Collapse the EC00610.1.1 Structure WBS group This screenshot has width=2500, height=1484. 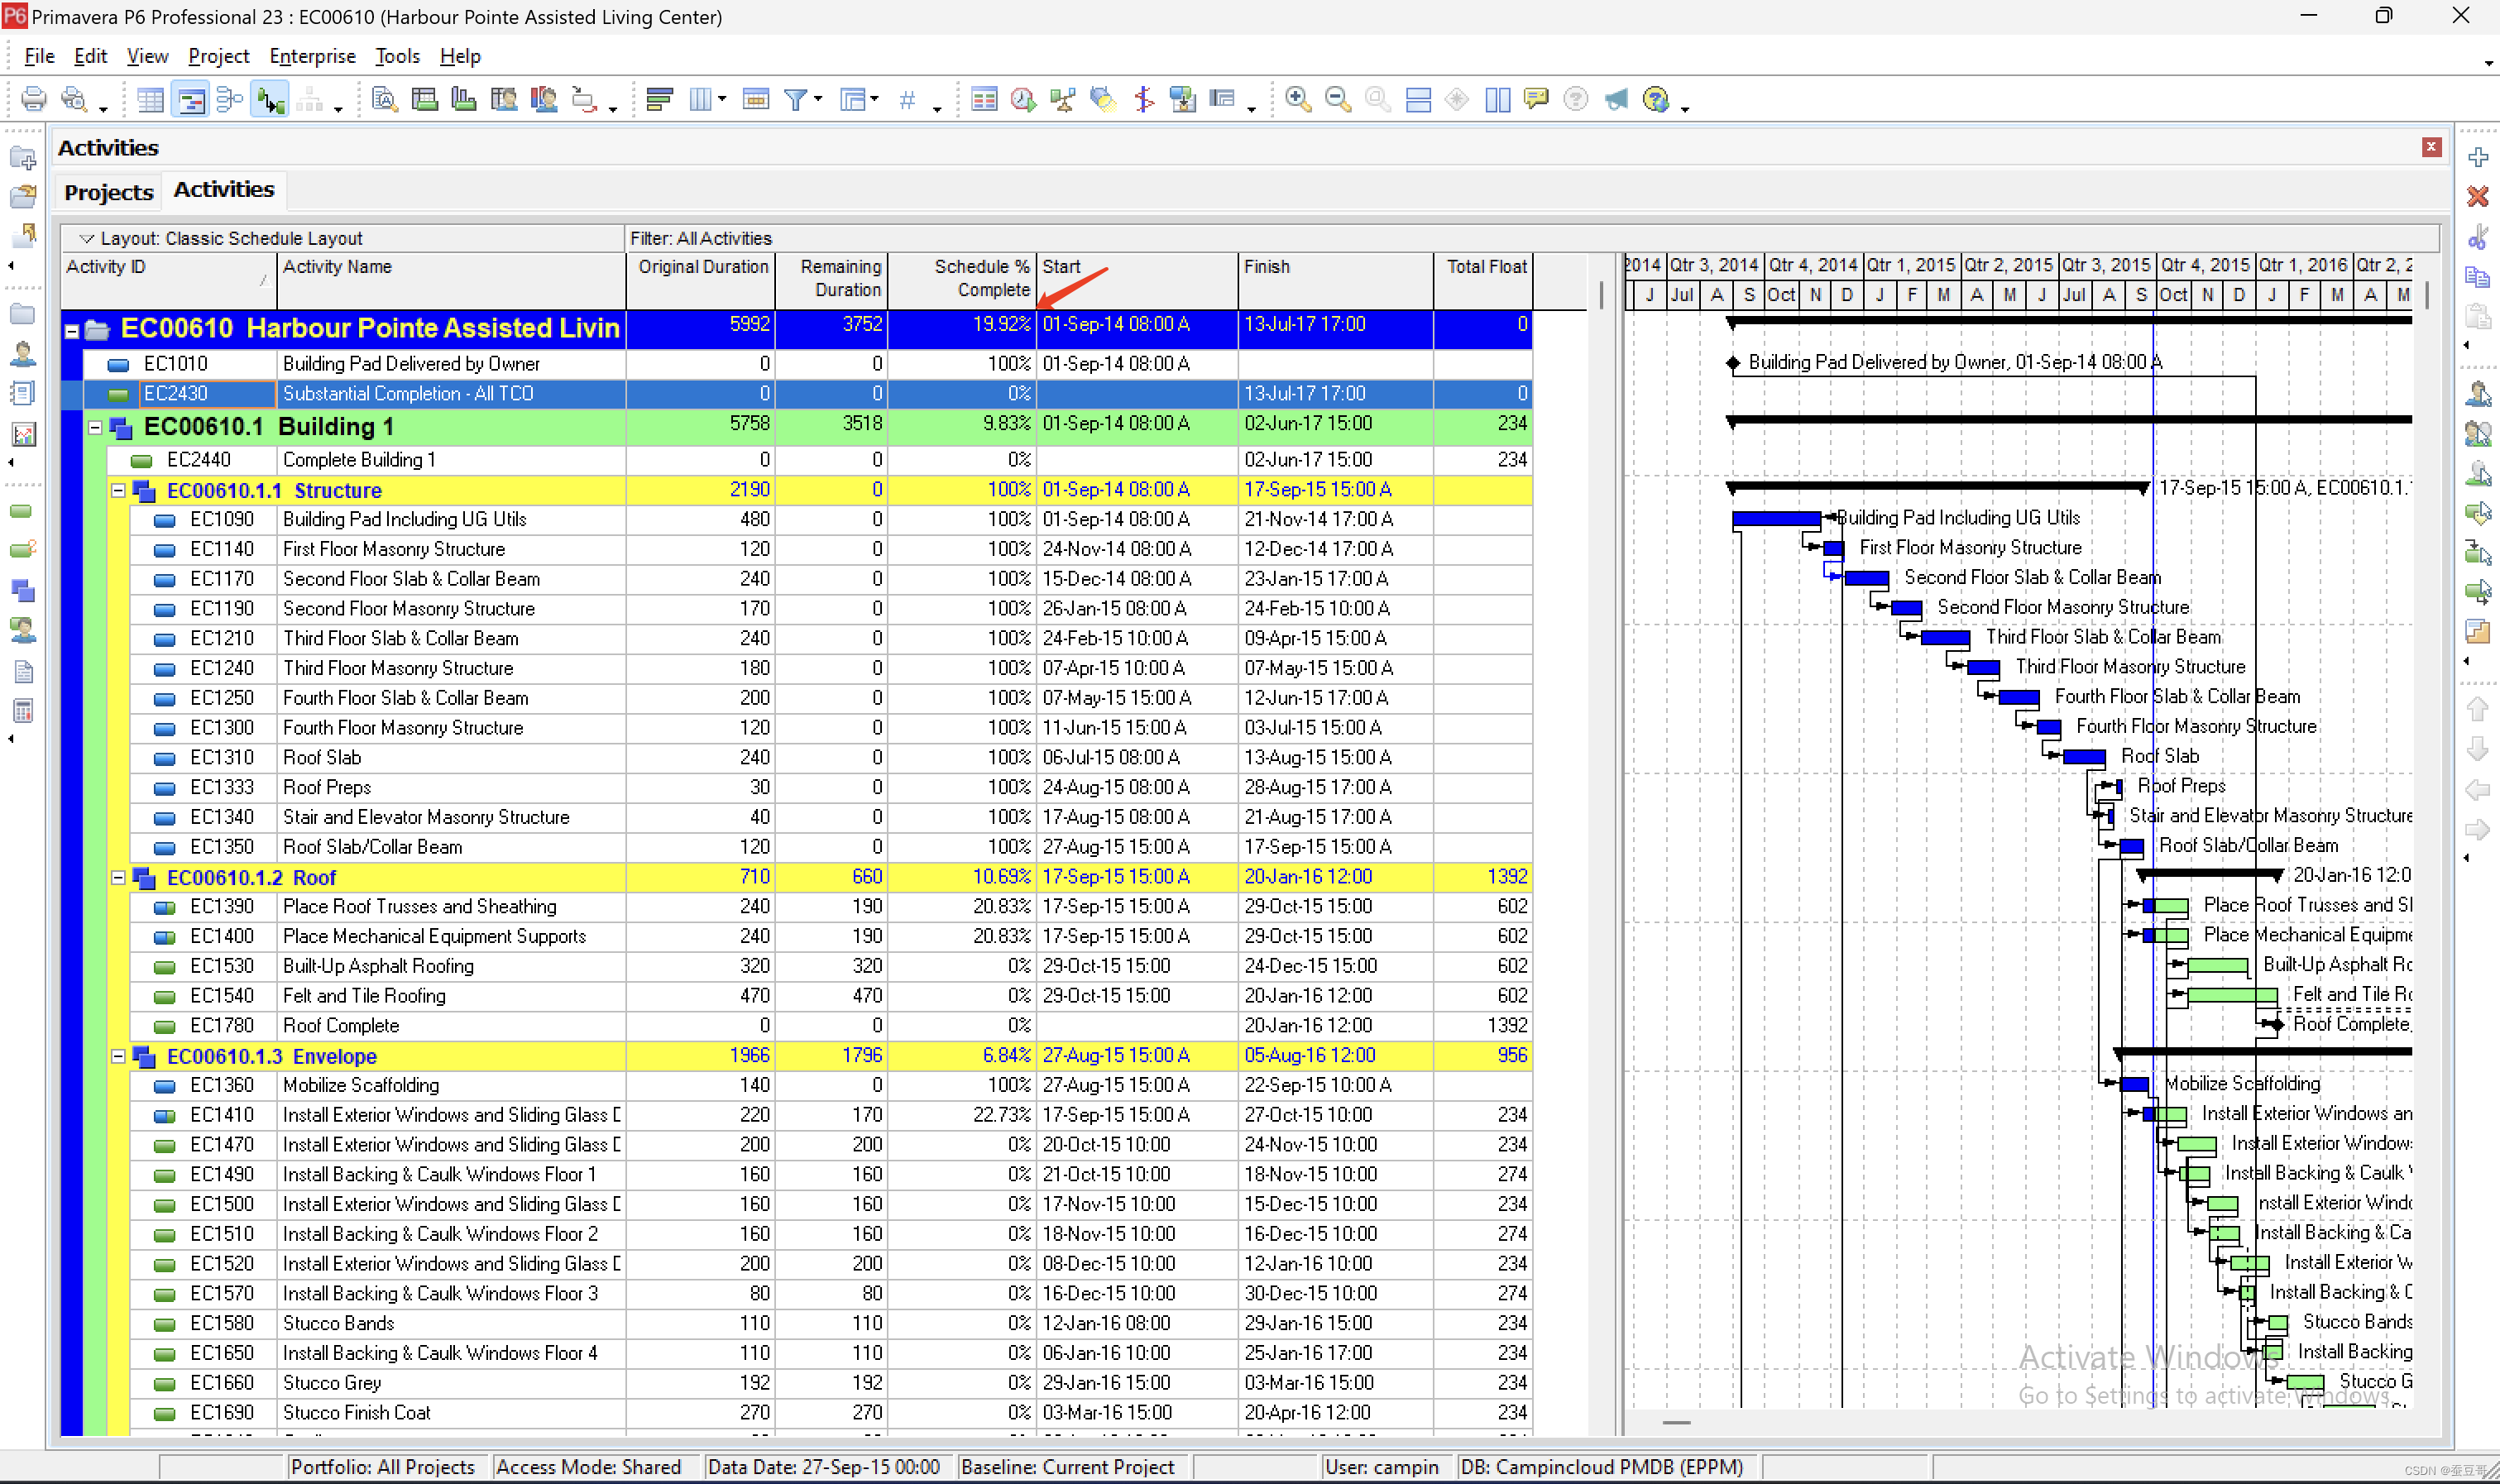point(118,490)
